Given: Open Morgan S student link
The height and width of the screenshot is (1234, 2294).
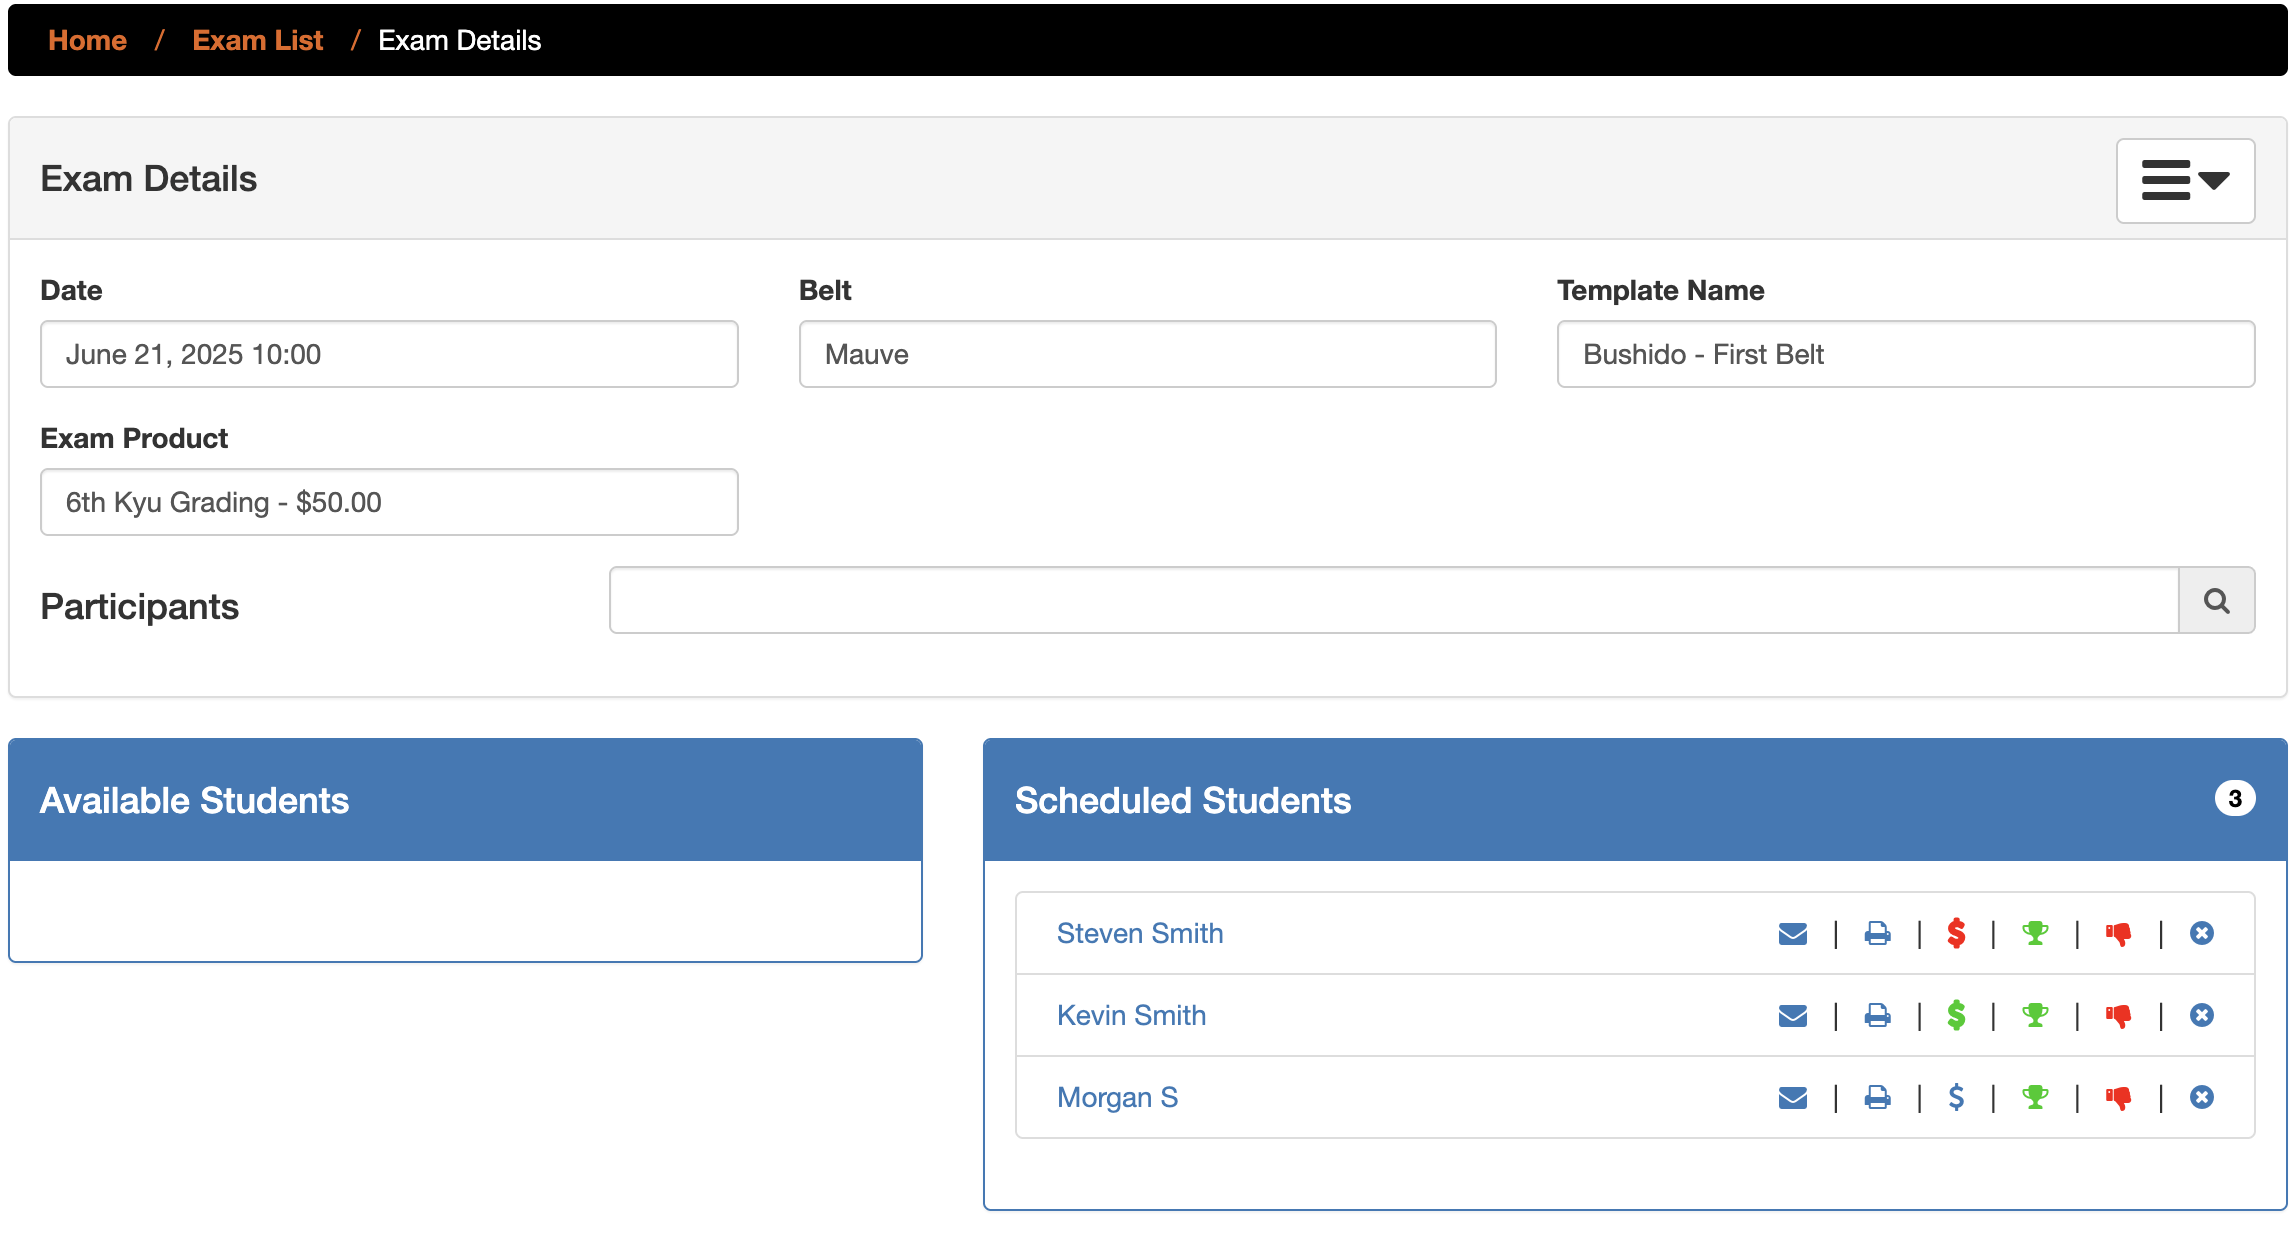Looking at the screenshot, I should click(1117, 1098).
